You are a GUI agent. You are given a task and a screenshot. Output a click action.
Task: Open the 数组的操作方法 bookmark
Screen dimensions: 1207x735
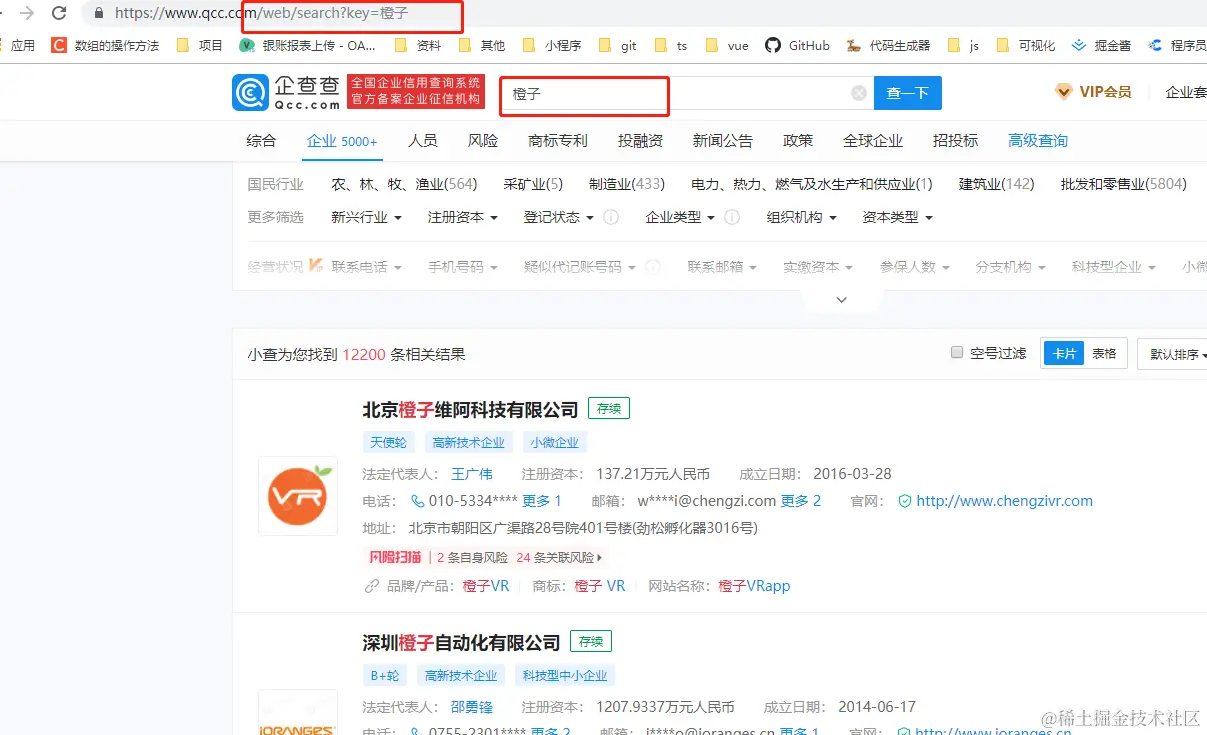coord(105,45)
